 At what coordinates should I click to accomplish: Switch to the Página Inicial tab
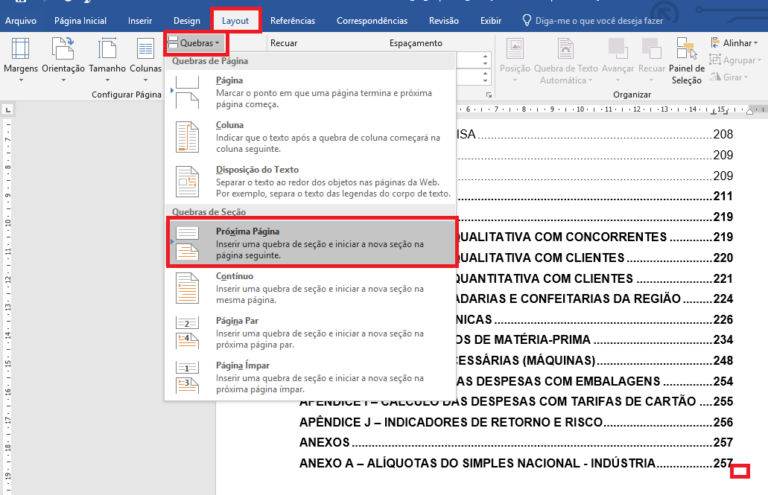(x=80, y=21)
